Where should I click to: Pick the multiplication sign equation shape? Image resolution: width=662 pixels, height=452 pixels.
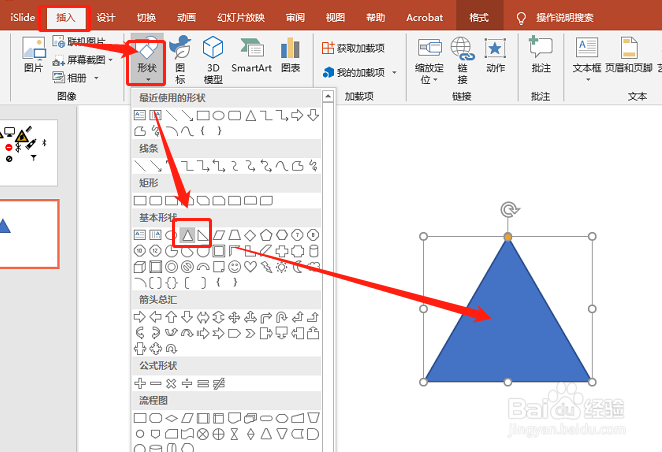171,383
